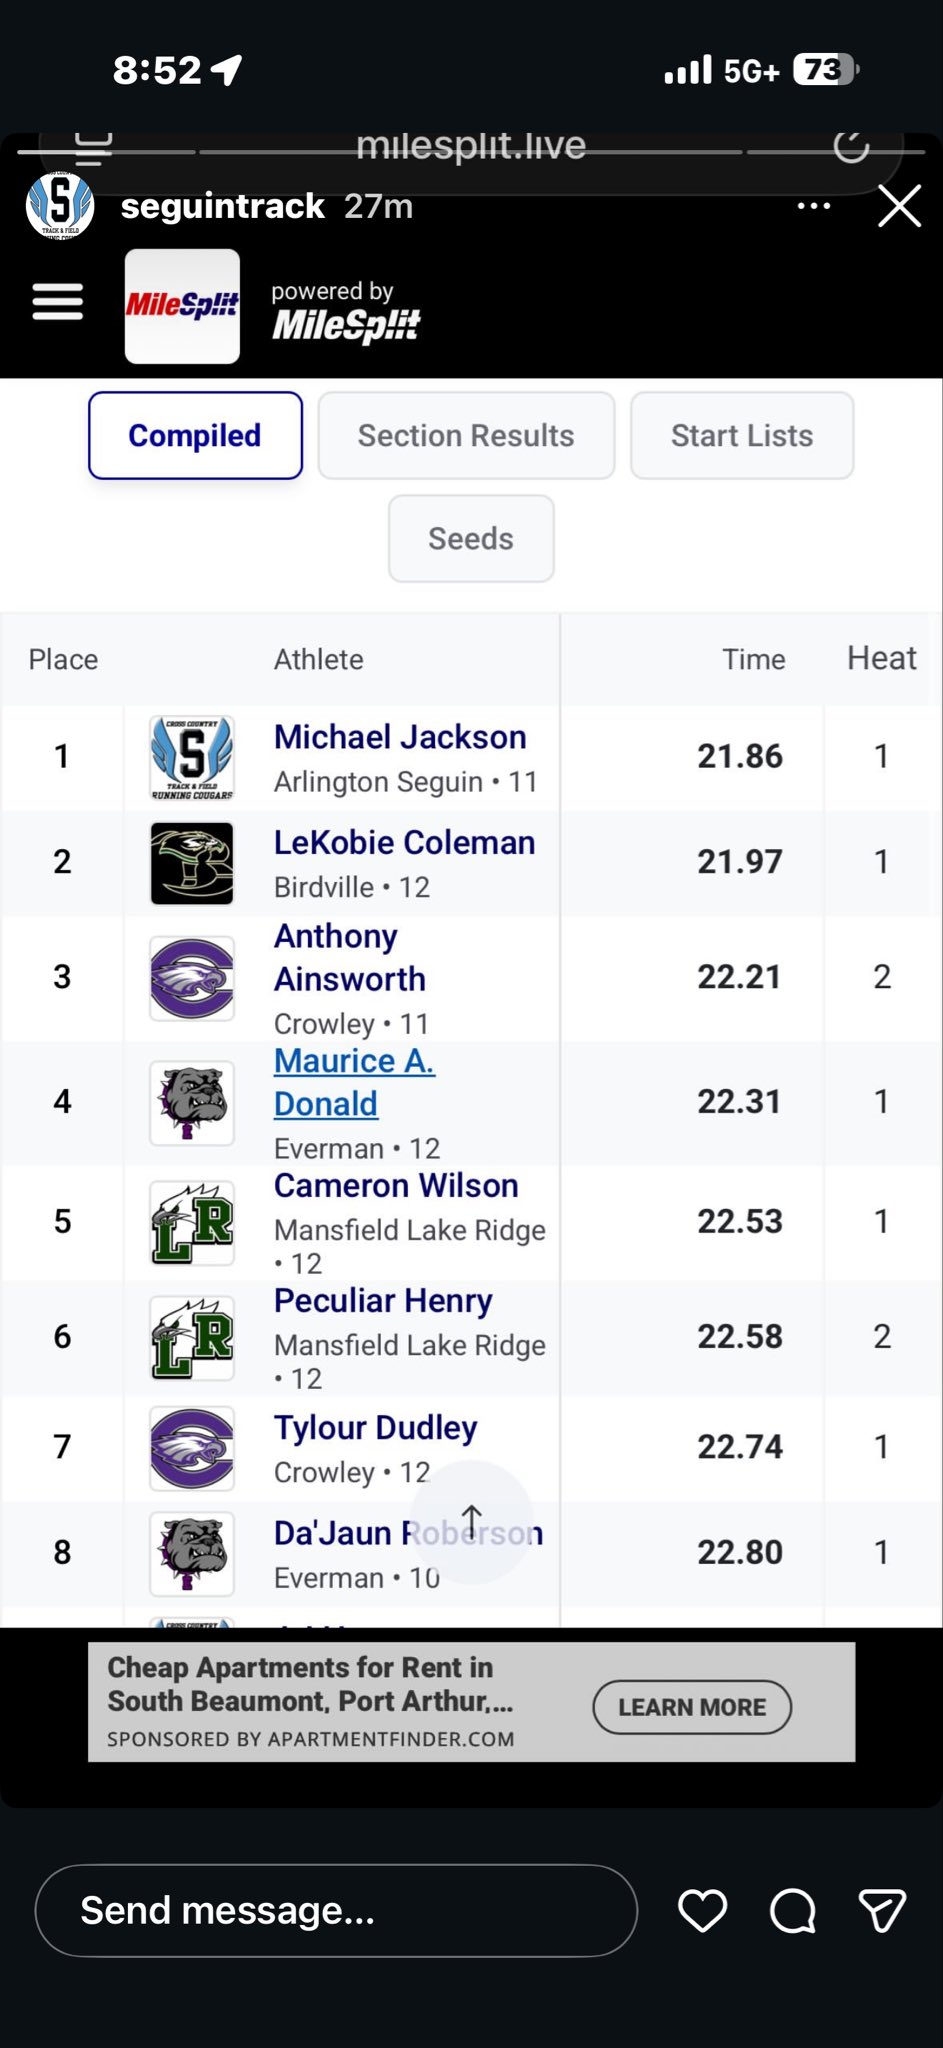Image resolution: width=943 pixels, height=2048 pixels.
Task: Open LeKobie Coleman athlete link
Action: 404,843
